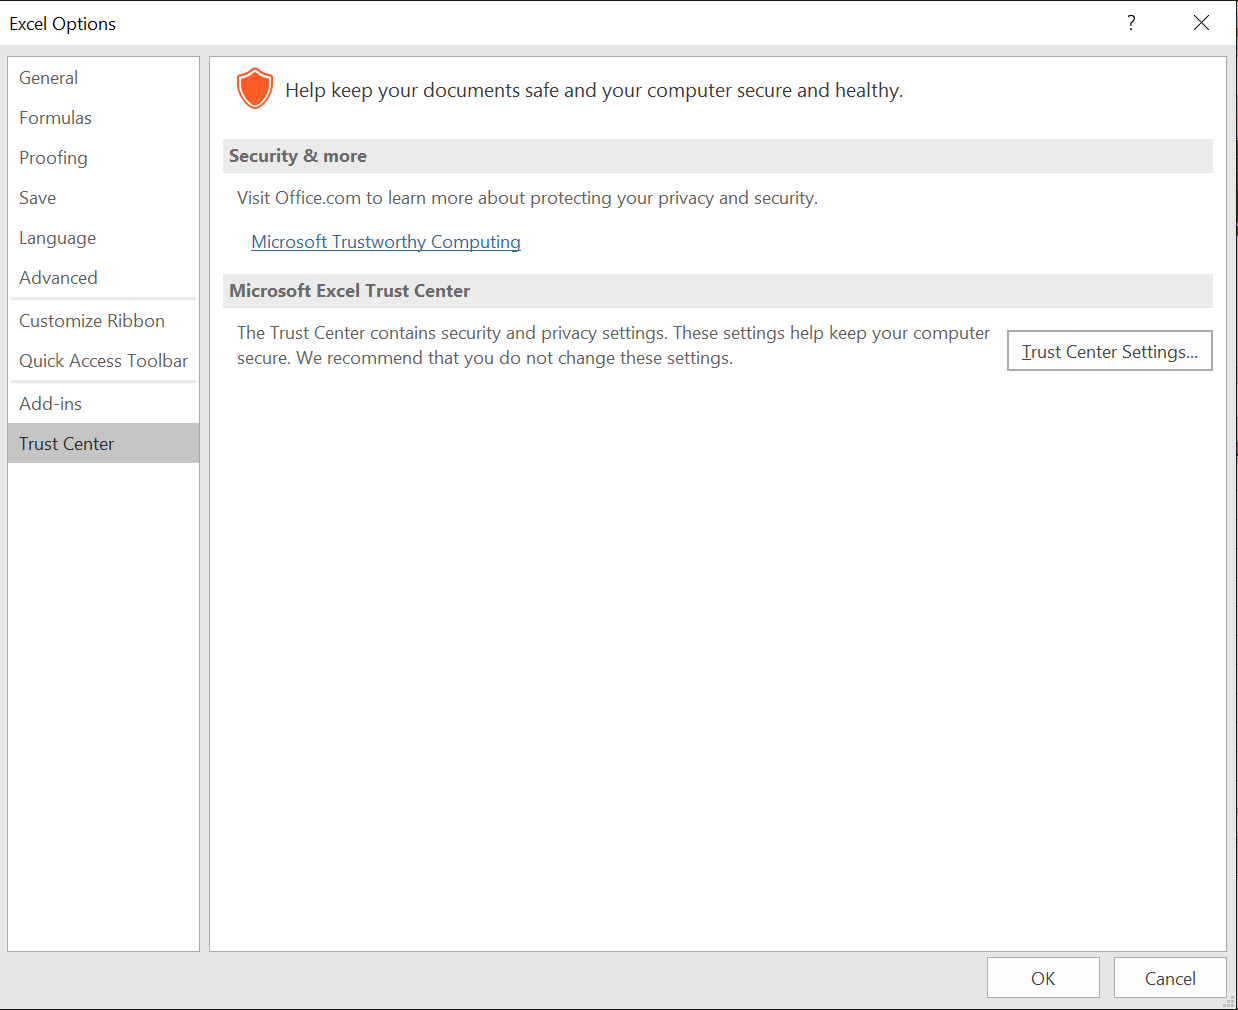Click the Trust Center description paragraph
The width and height of the screenshot is (1238, 1010).
point(613,345)
